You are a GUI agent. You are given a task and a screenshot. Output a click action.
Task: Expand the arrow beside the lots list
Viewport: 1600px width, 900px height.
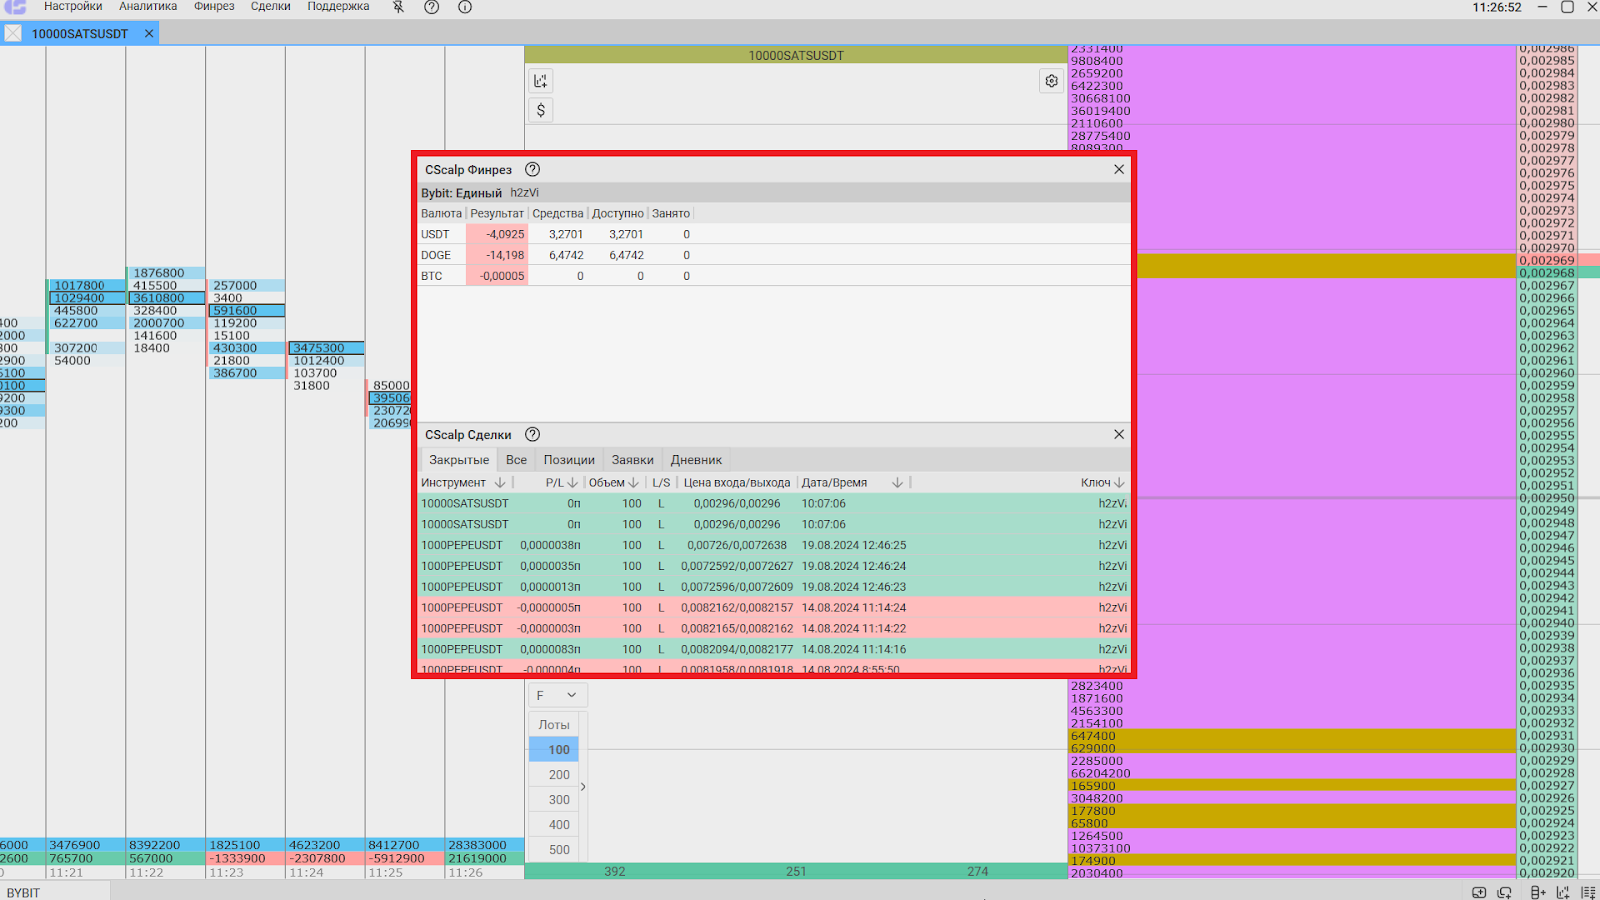[x=583, y=787]
